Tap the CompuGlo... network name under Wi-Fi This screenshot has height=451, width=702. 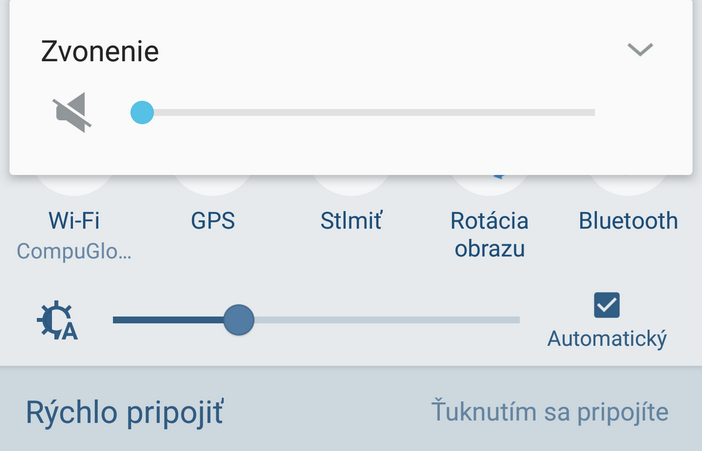point(74,250)
